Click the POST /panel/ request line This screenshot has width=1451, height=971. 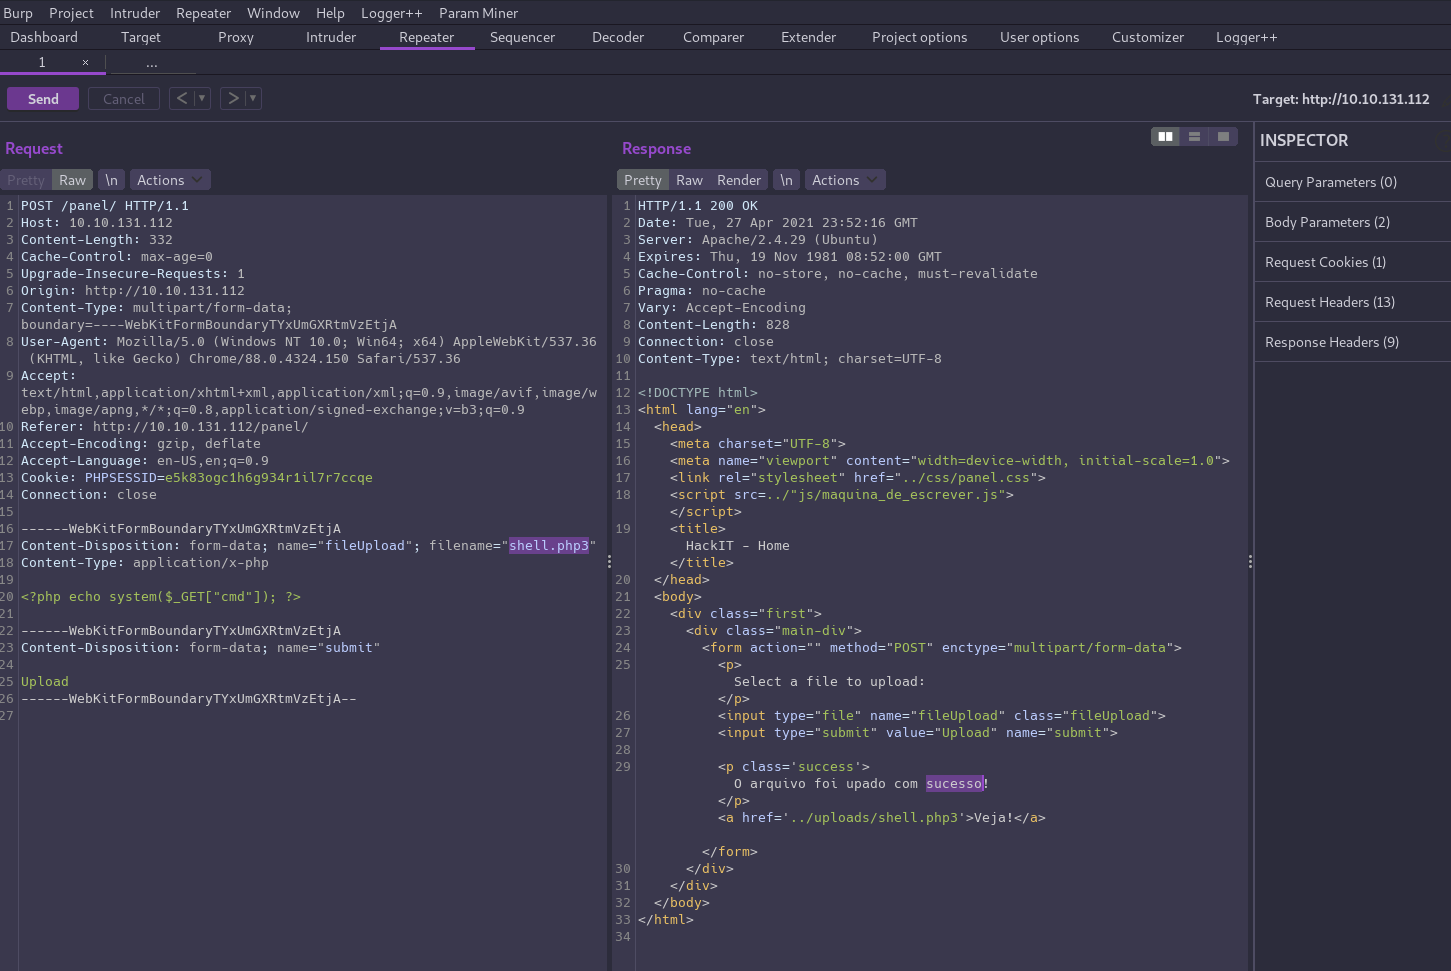(x=105, y=206)
